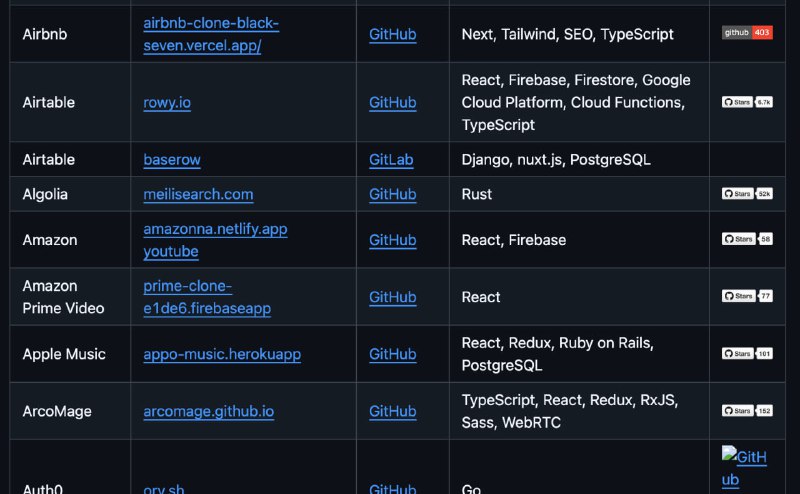Click the 'TypeScript, React, Redux, RxJS' stack text

tap(570, 411)
